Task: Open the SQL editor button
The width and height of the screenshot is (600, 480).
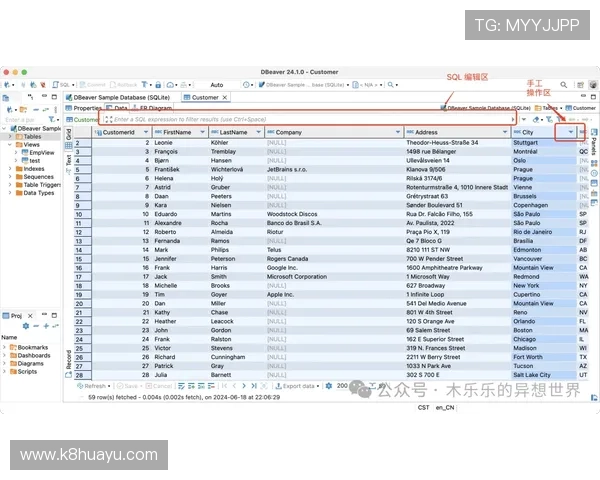Action: pos(61,85)
